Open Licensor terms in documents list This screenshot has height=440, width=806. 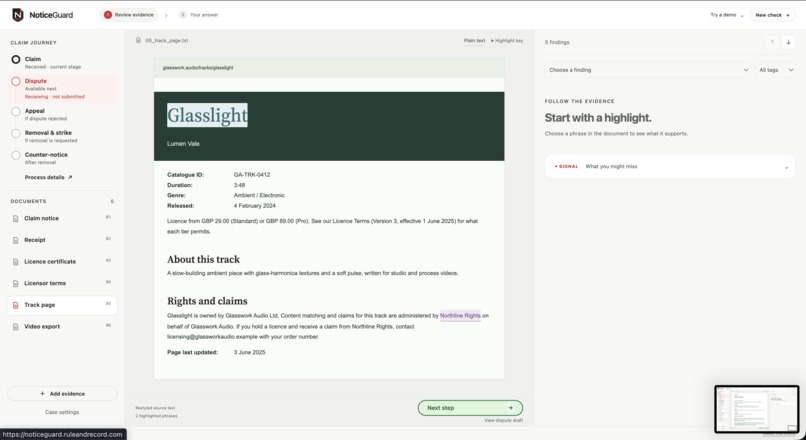coord(62,283)
